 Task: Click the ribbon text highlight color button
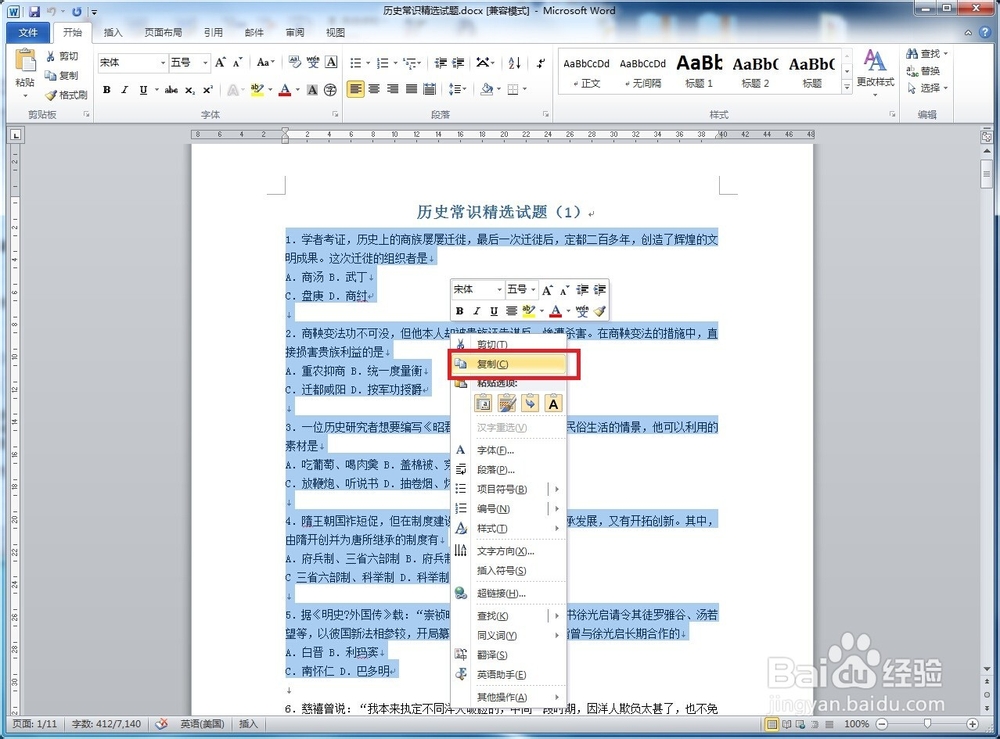(256, 90)
